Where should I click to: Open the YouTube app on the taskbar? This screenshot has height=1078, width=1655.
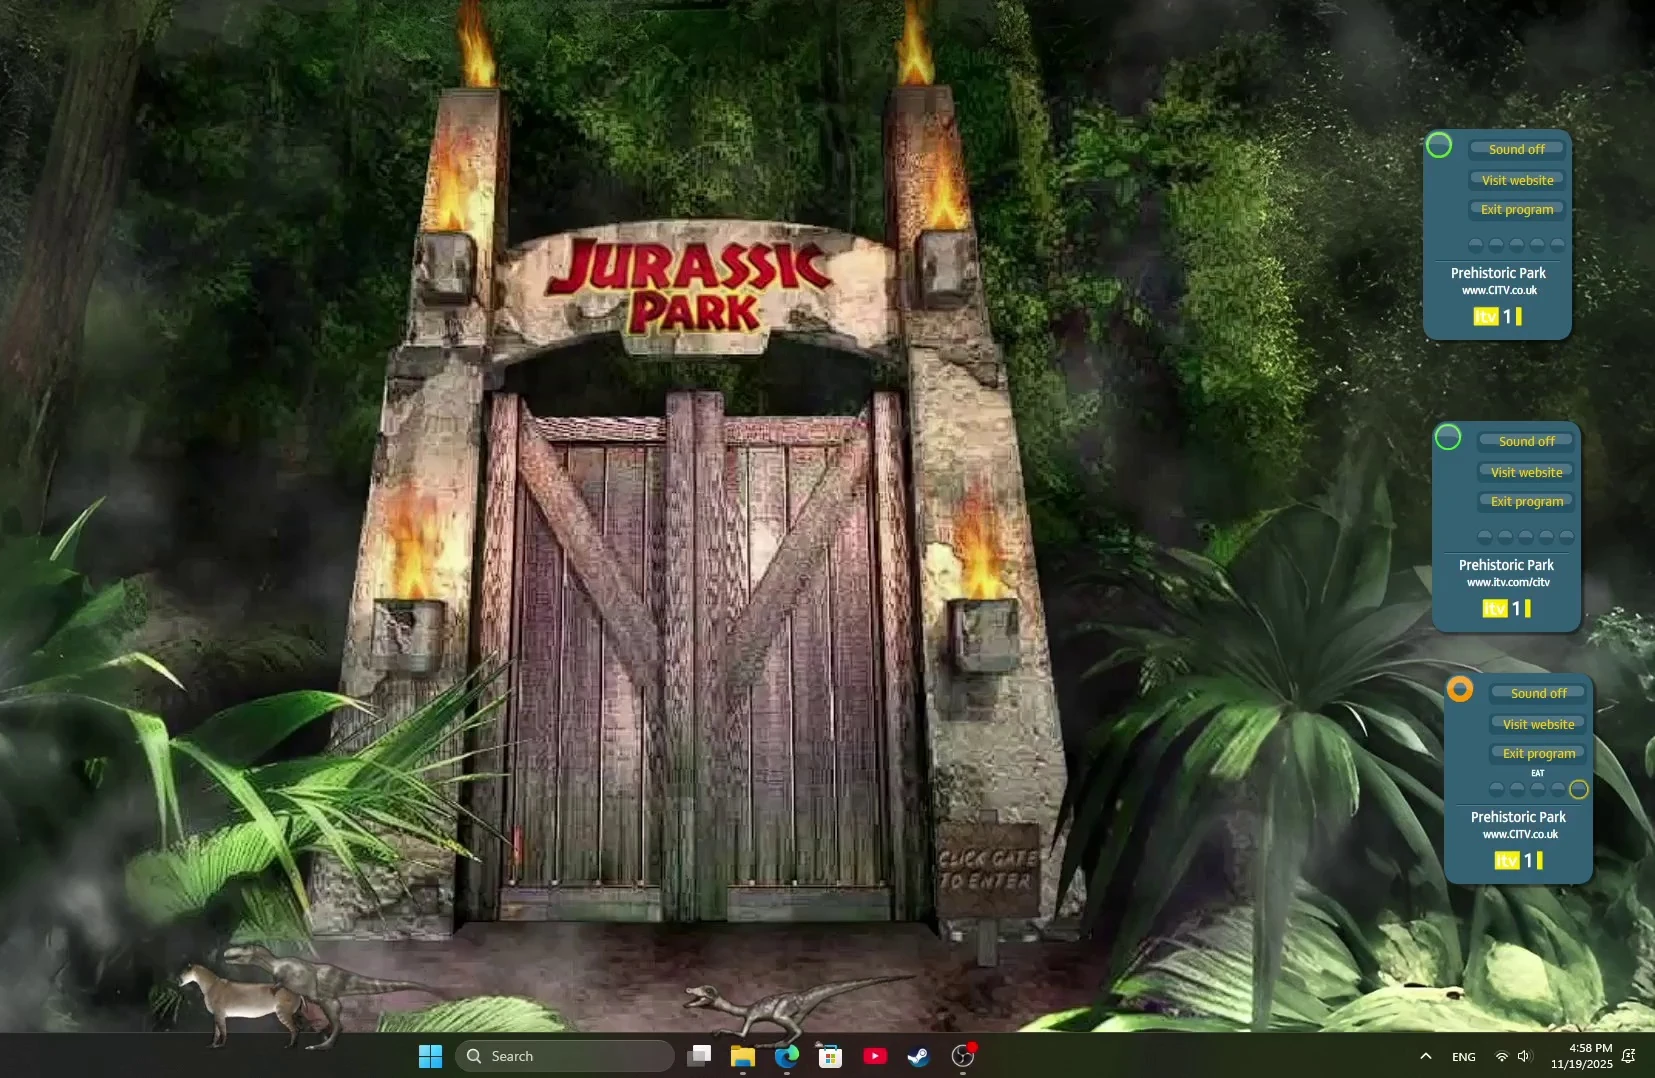tap(875, 1056)
